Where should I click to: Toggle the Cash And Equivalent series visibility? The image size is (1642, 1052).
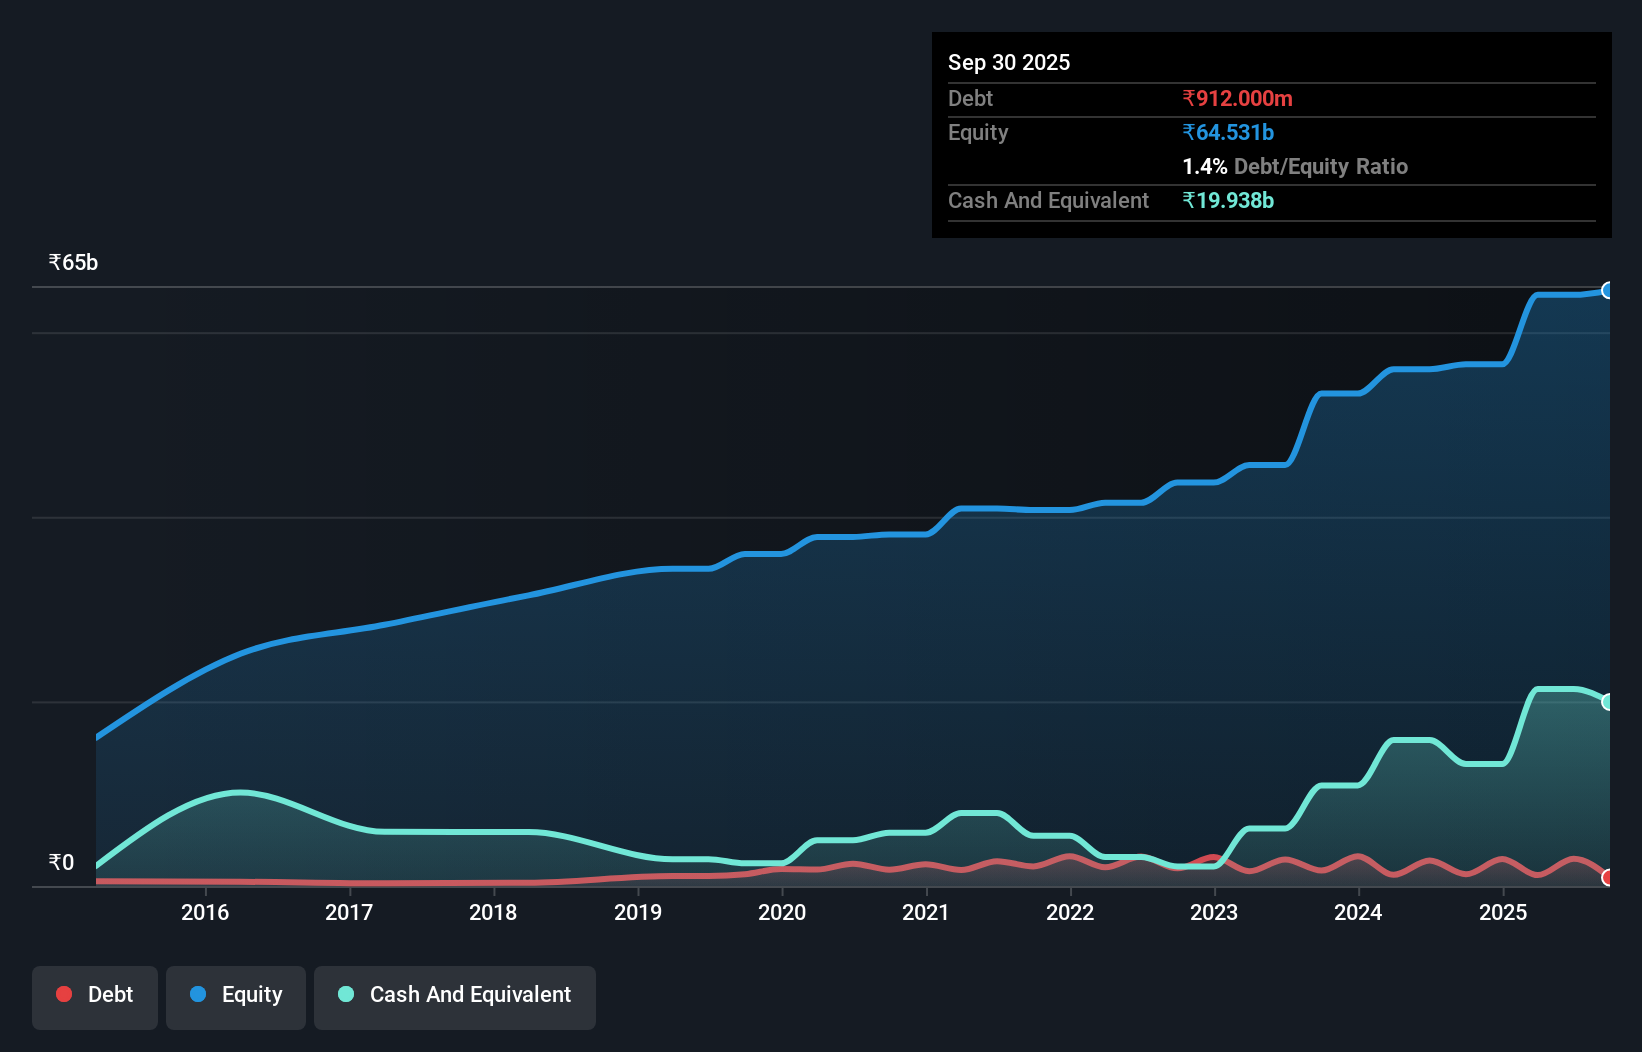point(455,995)
